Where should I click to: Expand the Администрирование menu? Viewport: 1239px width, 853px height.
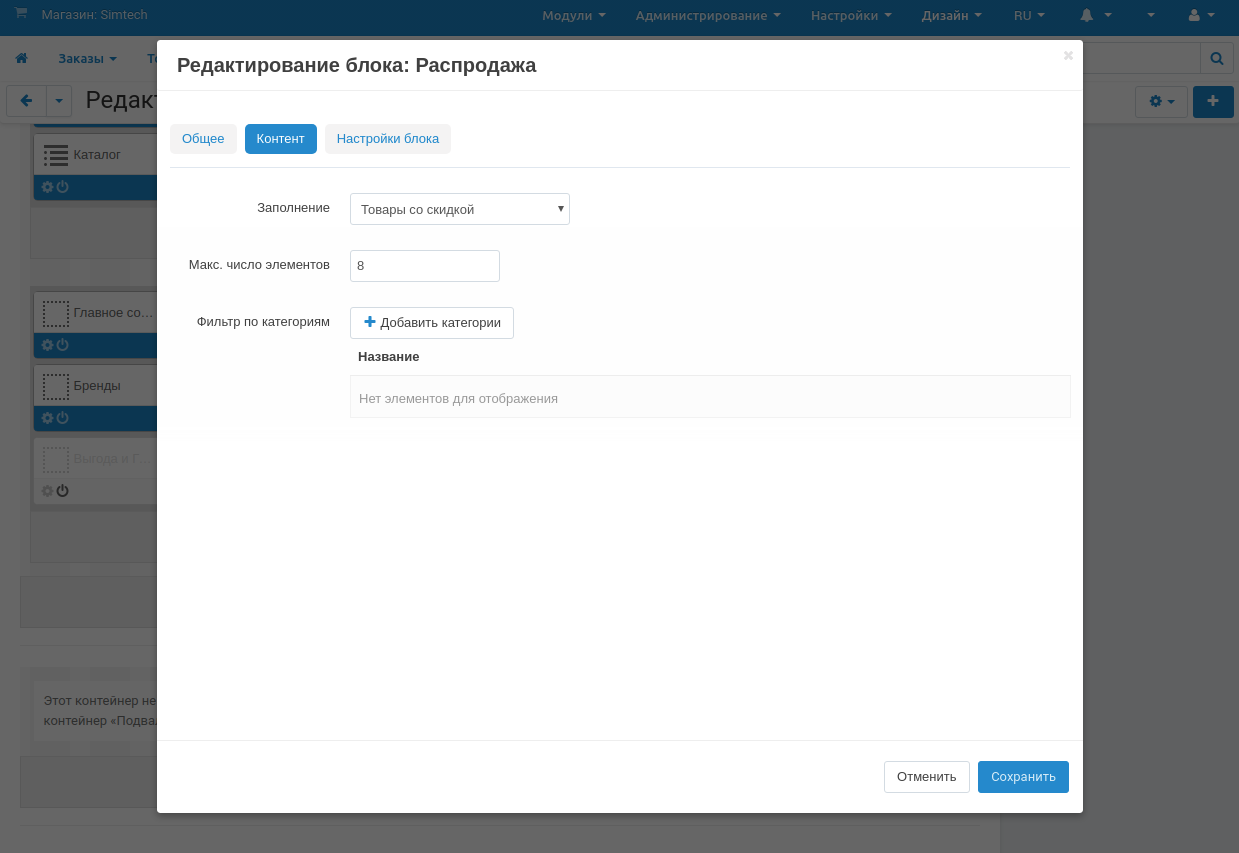pyautogui.click(x=707, y=15)
